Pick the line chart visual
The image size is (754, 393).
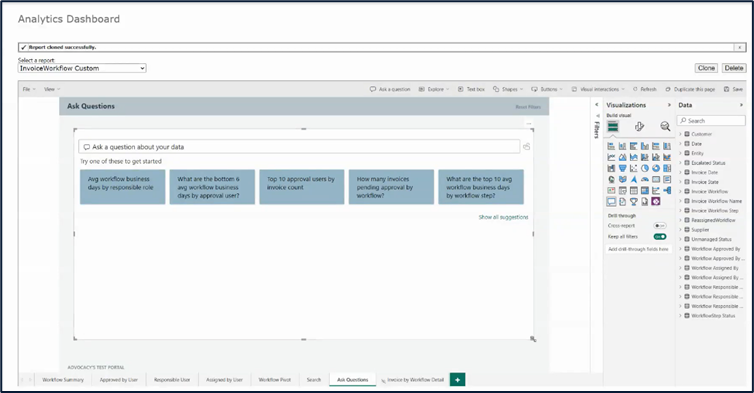click(x=611, y=157)
